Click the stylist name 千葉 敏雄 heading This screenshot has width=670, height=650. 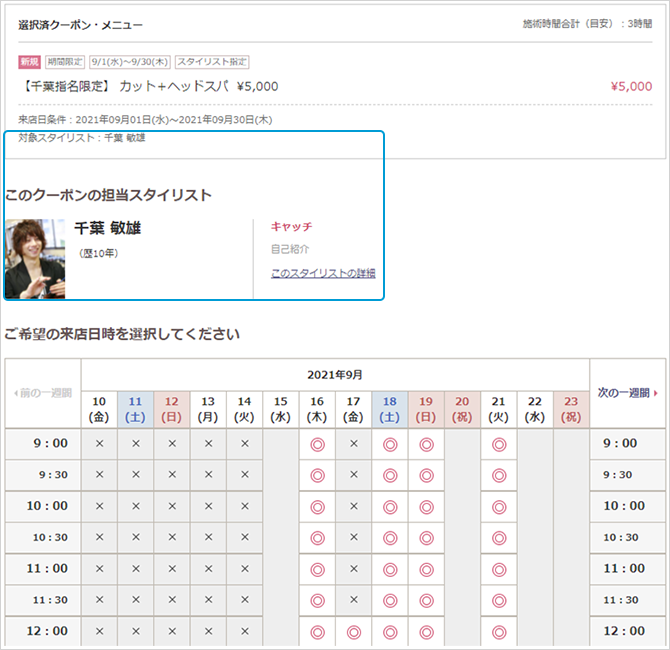(108, 228)
